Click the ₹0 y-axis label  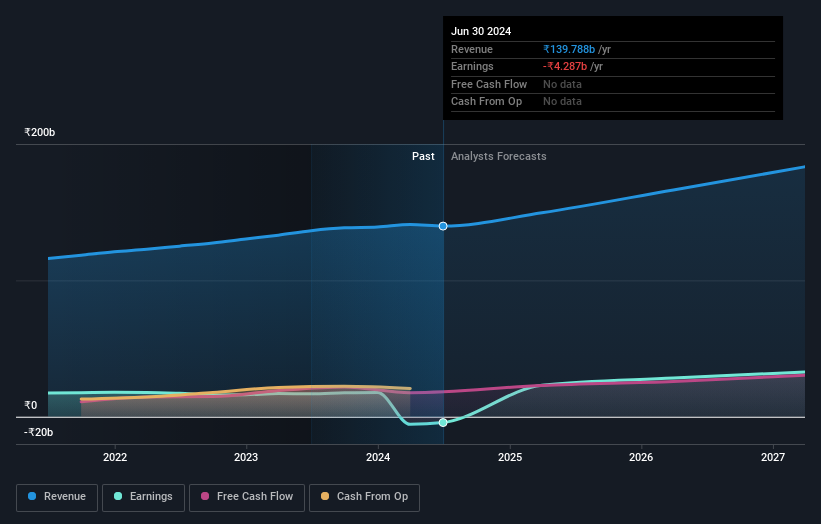[30, 405]
